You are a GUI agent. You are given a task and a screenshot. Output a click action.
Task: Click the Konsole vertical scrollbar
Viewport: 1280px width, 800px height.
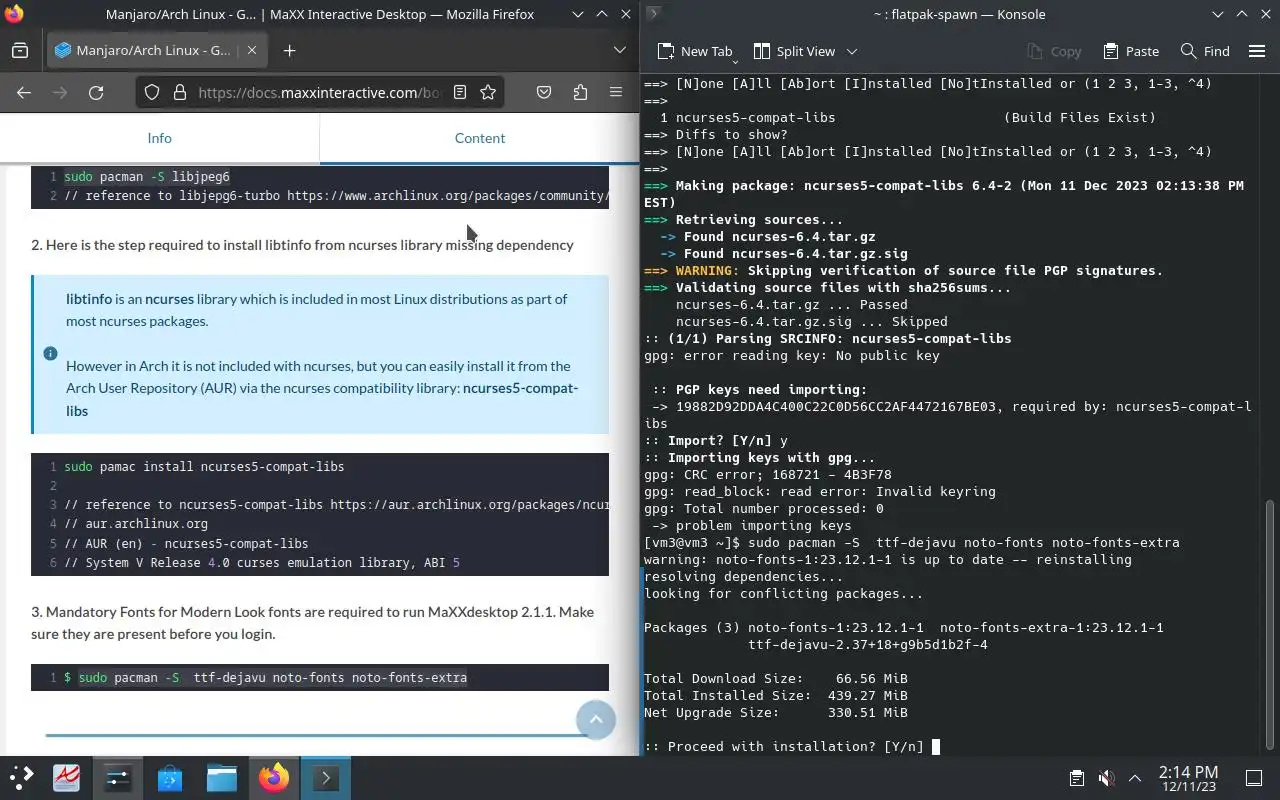pos(1272,624)
